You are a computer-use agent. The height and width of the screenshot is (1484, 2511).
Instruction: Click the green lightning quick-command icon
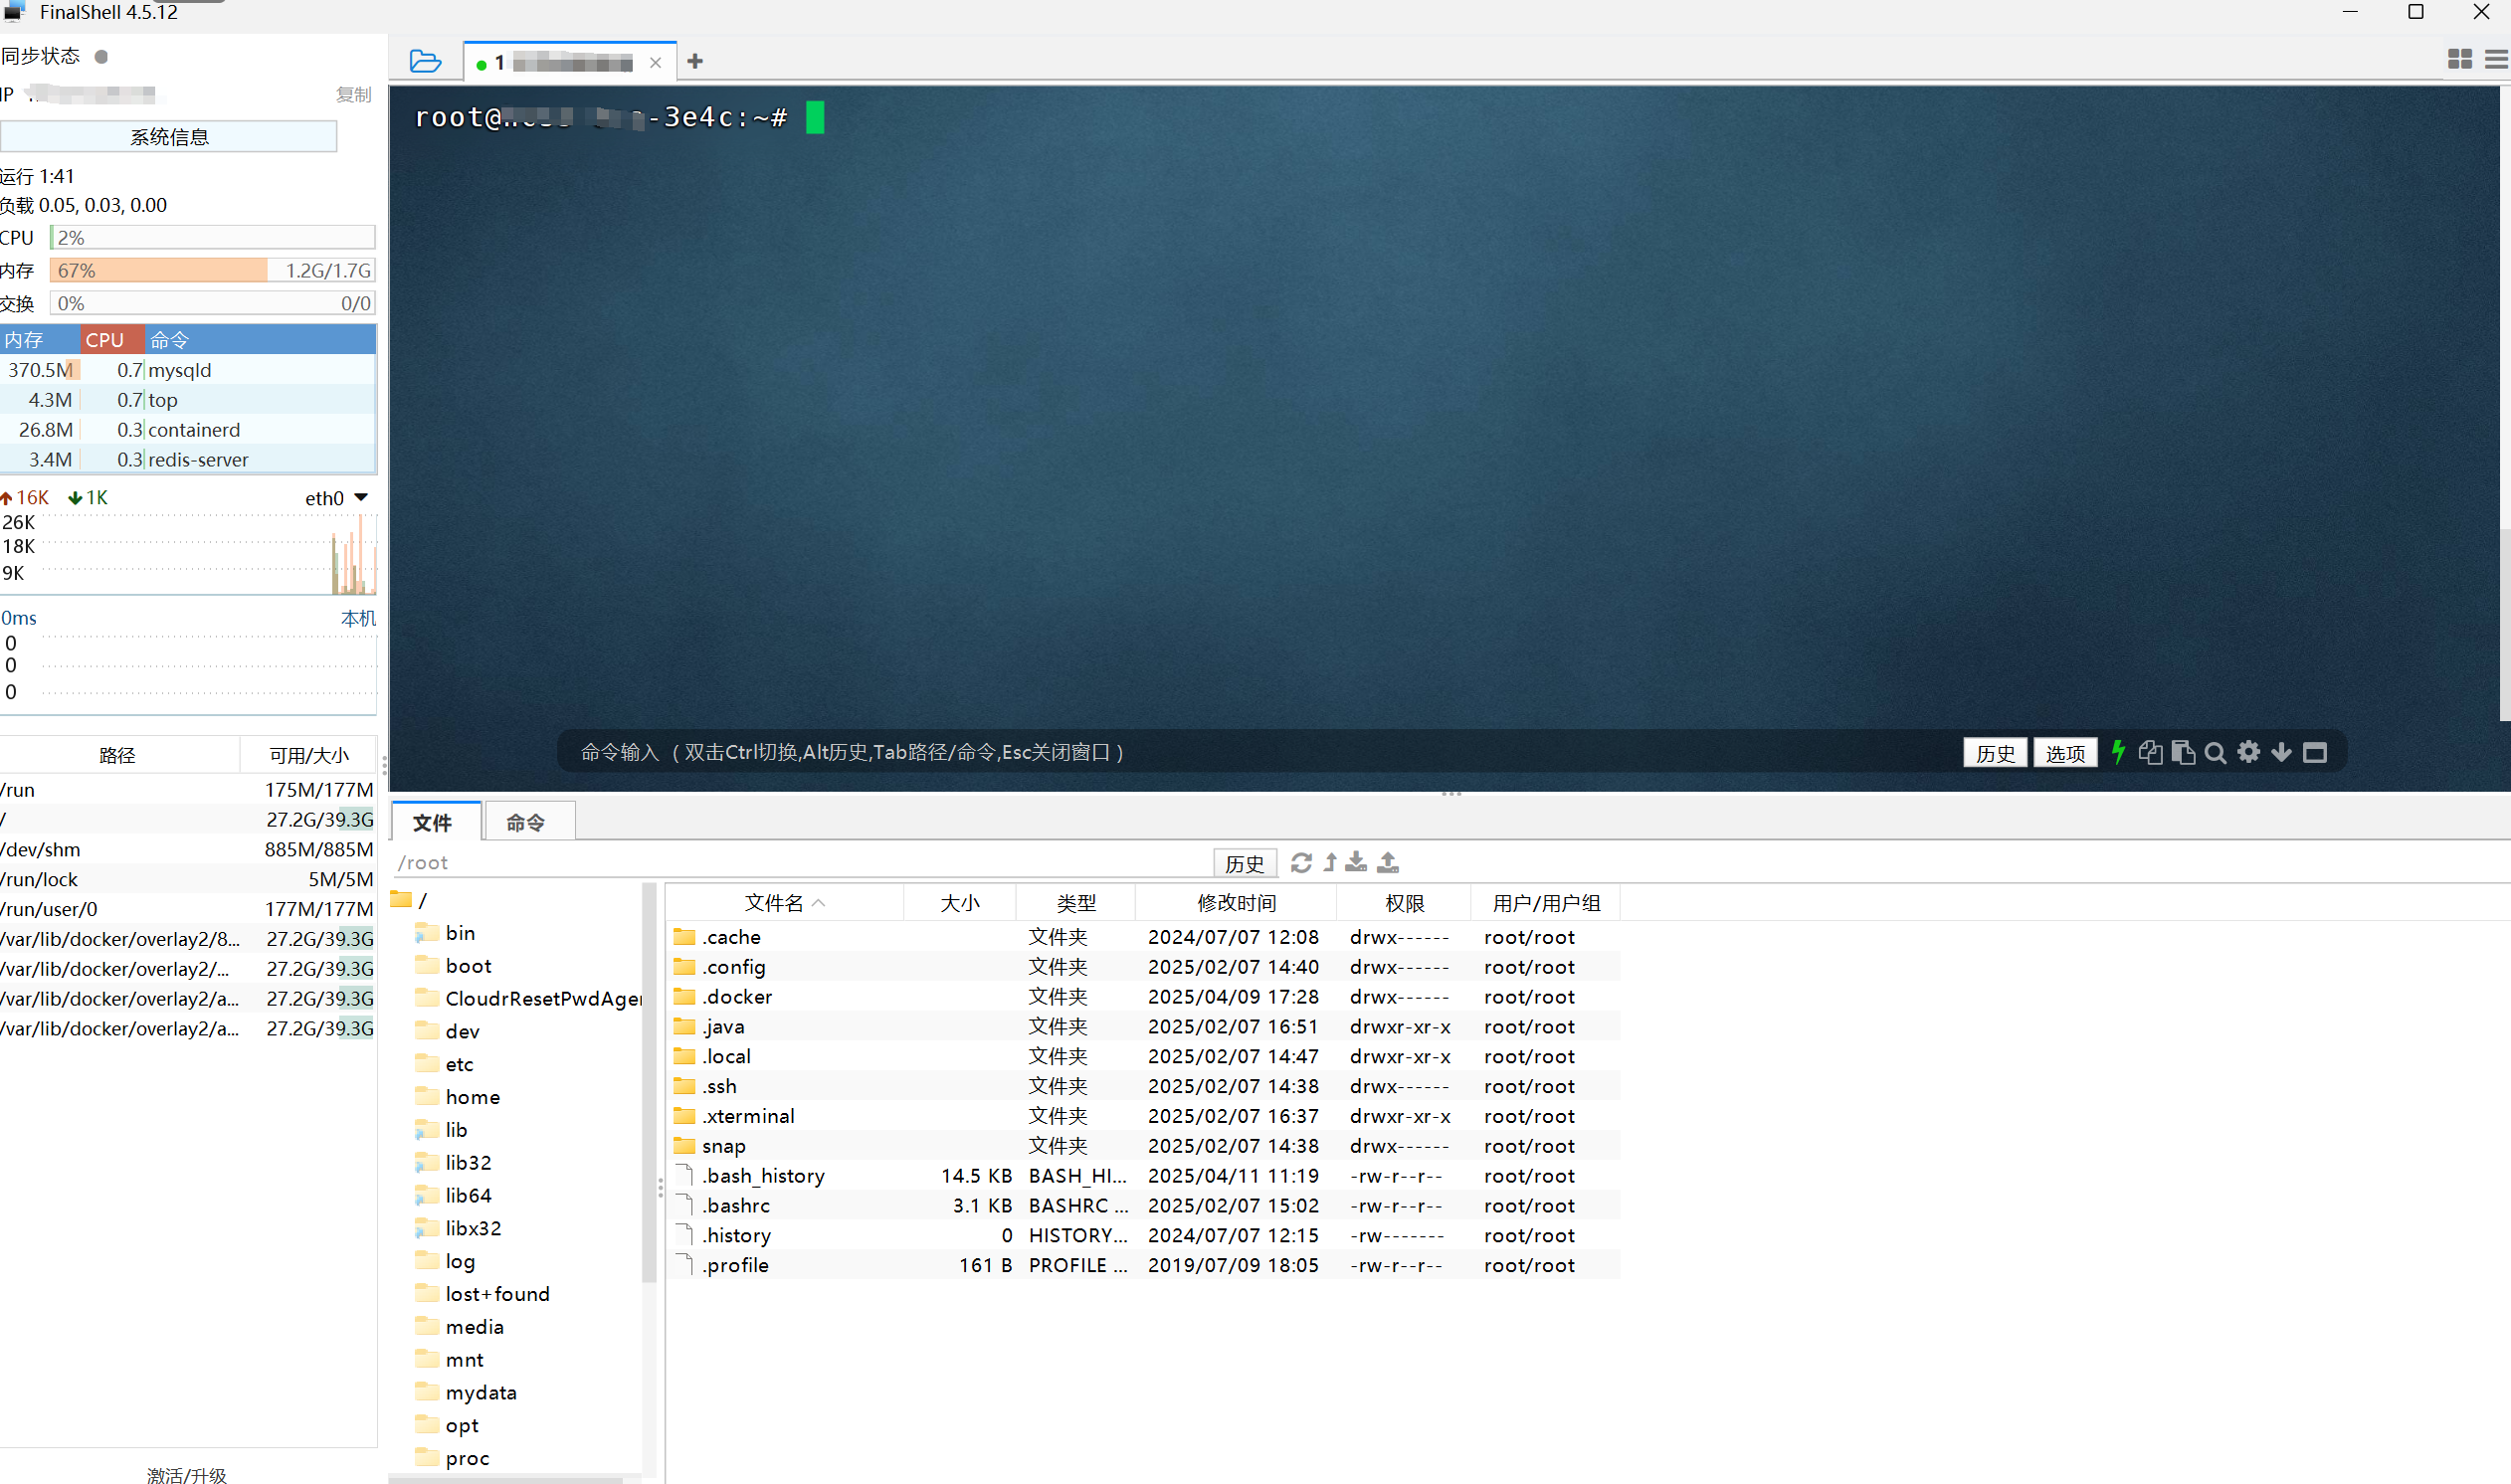(x=2117, y=752)
